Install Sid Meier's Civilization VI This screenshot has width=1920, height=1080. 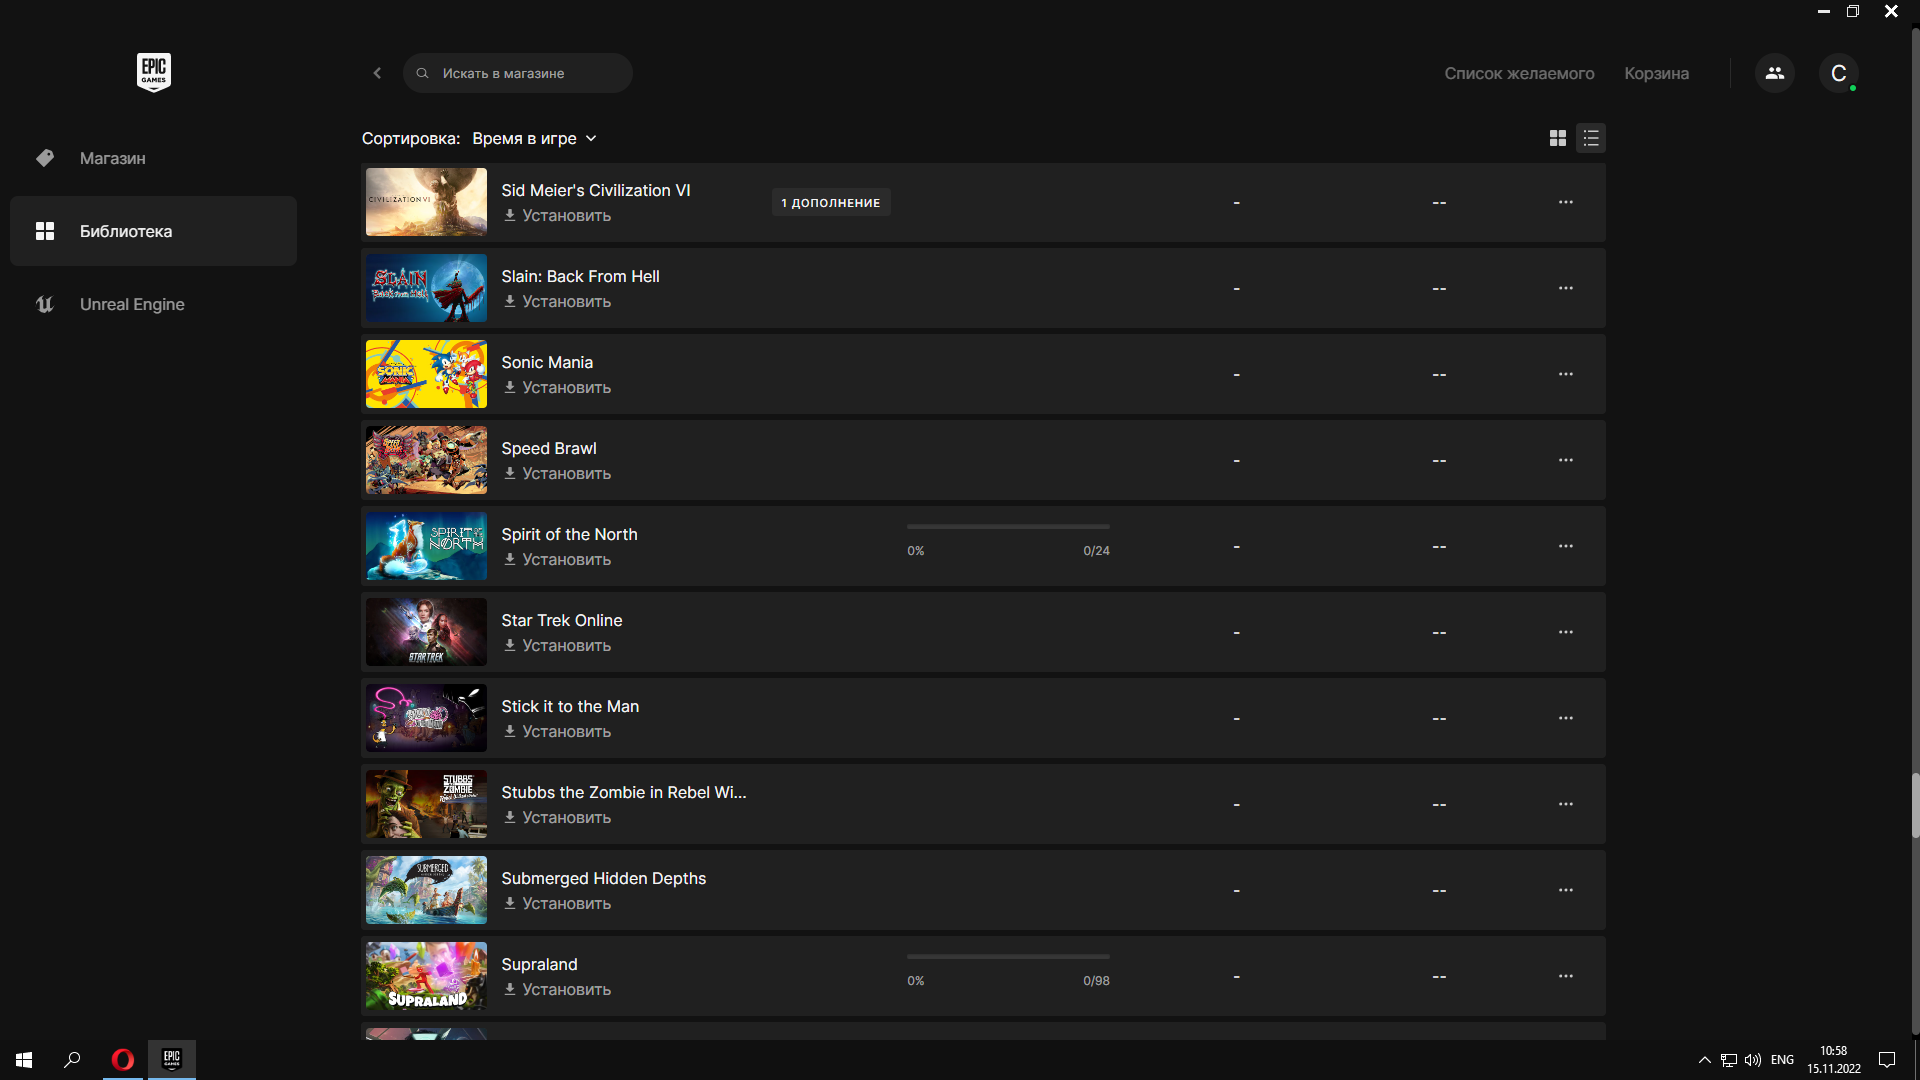point(557,215)
